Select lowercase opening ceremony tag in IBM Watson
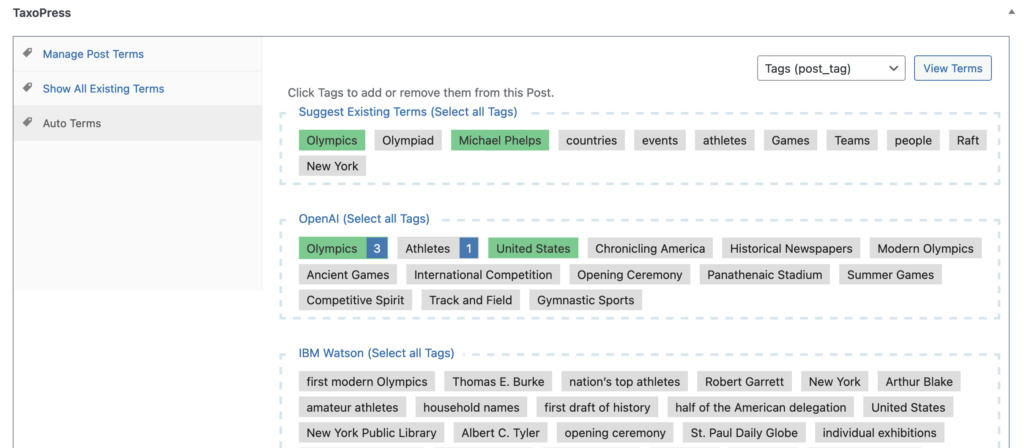 615,433
